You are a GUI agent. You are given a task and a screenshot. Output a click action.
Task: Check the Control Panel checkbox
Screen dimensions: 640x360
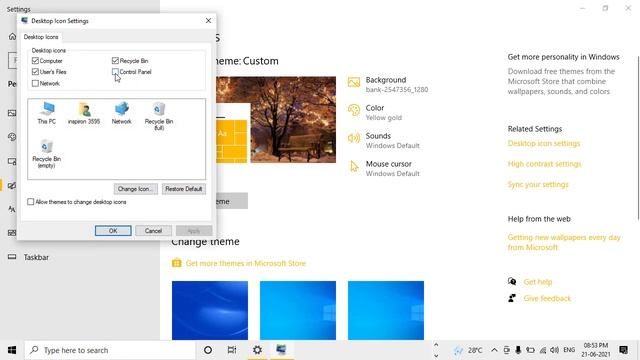tap(115, 71)
